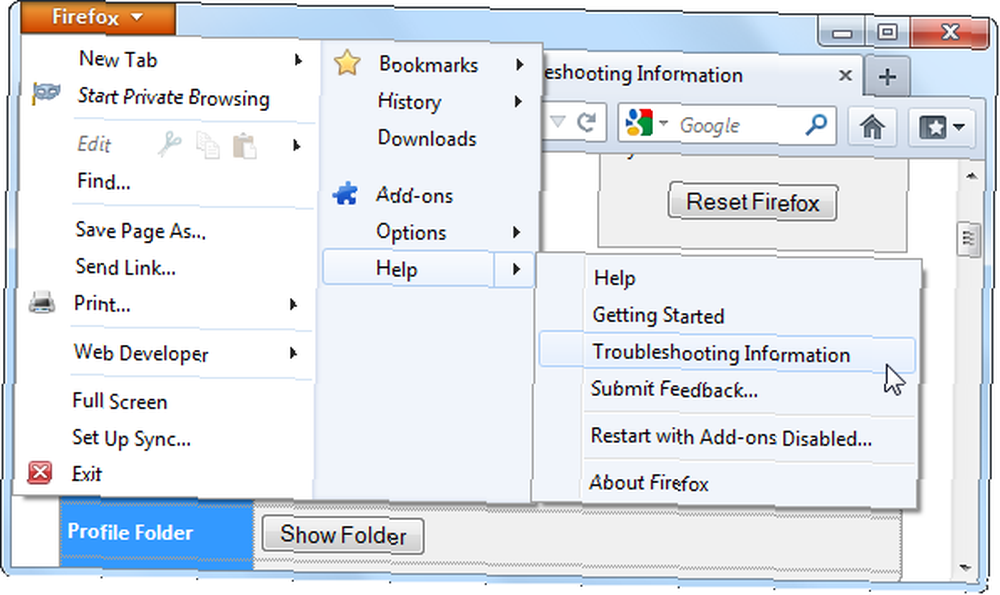Open a new tab with plus button
Image resolution: width=1000 pixels, height=595 pixels.
tap(886, 77)
